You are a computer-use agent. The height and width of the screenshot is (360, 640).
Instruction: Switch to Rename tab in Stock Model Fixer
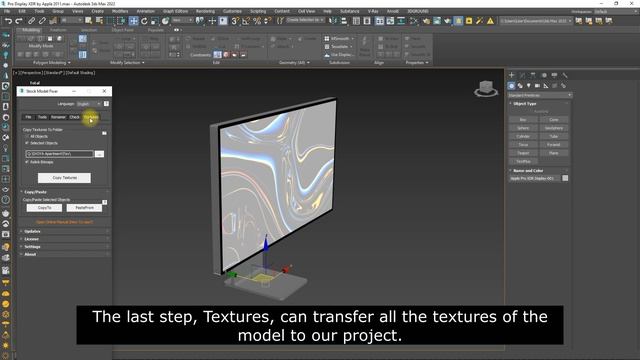coord(58,117)
